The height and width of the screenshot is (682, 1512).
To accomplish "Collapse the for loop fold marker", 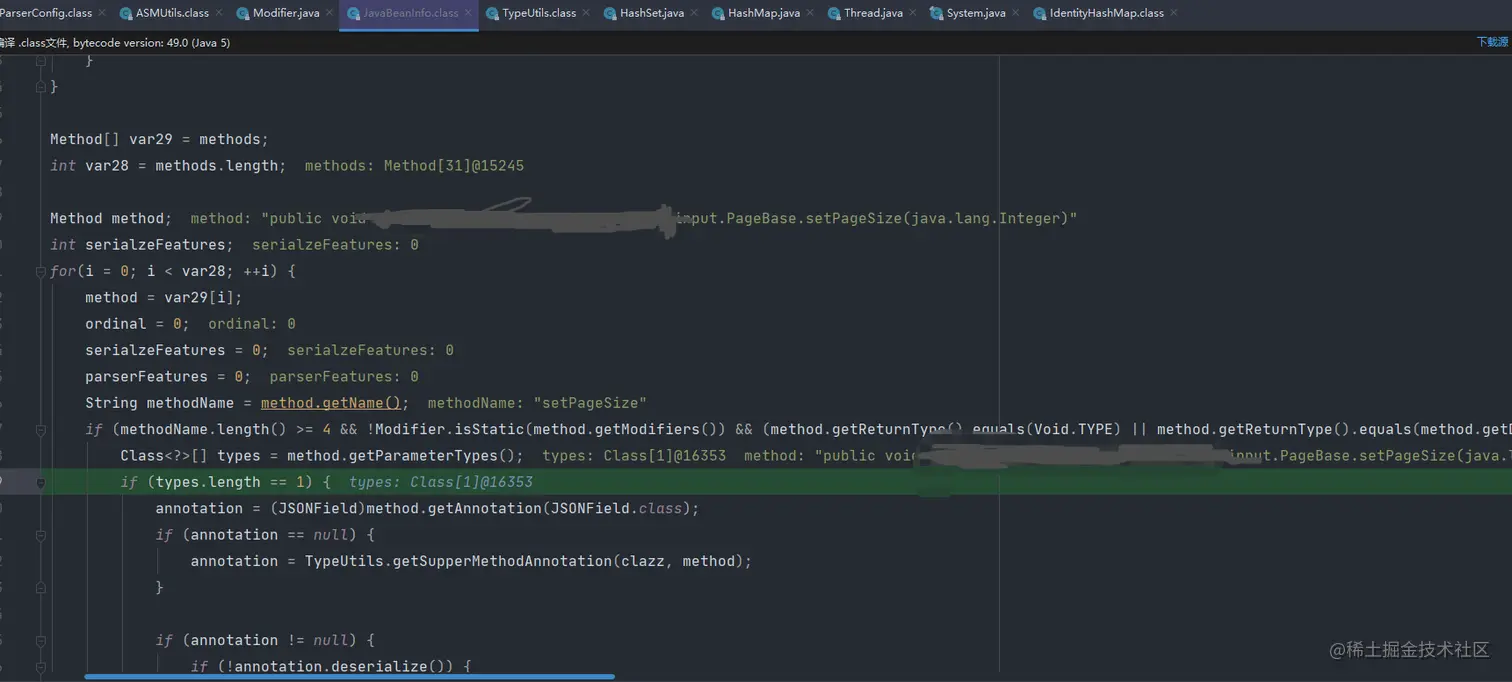I will [x=41, y=271].
